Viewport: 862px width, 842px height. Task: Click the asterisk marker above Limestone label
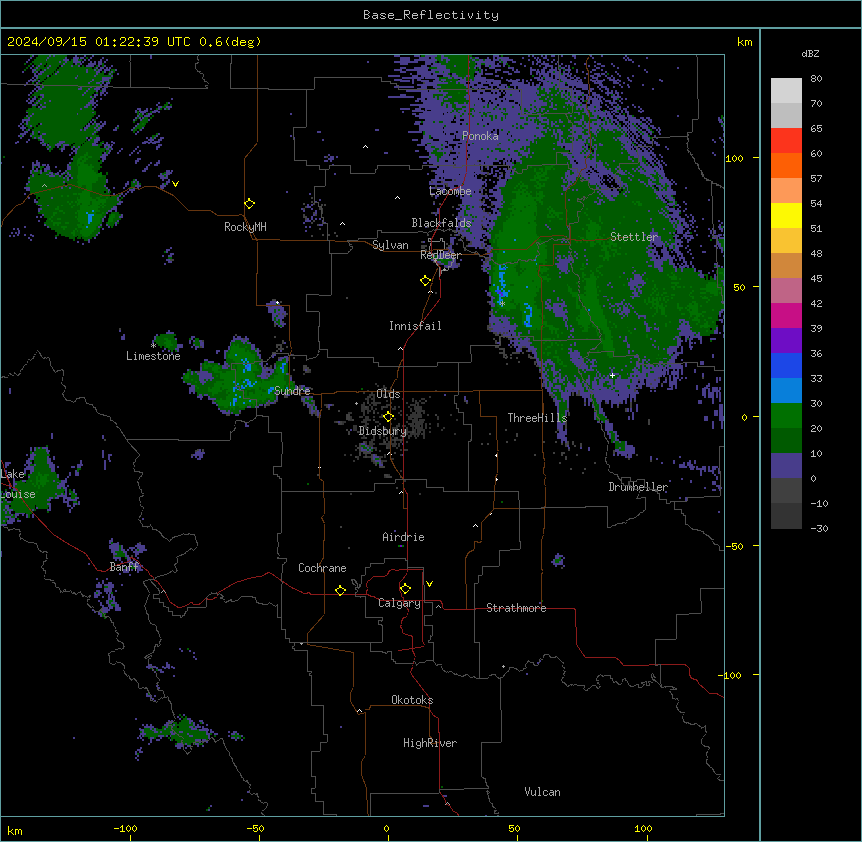[x=153, y=345]
